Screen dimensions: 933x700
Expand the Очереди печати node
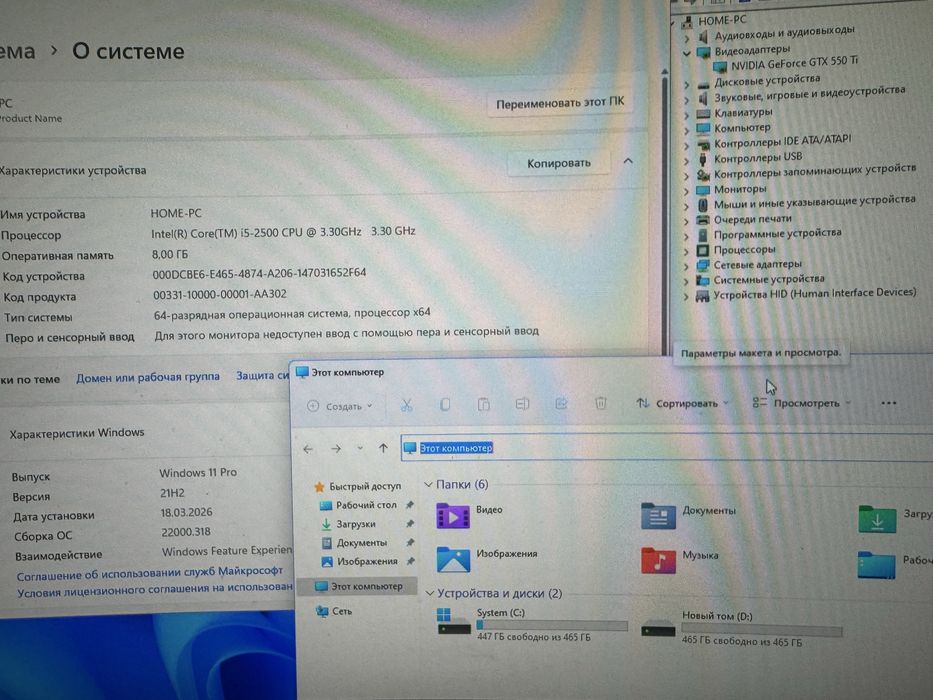tap(687, 221)
